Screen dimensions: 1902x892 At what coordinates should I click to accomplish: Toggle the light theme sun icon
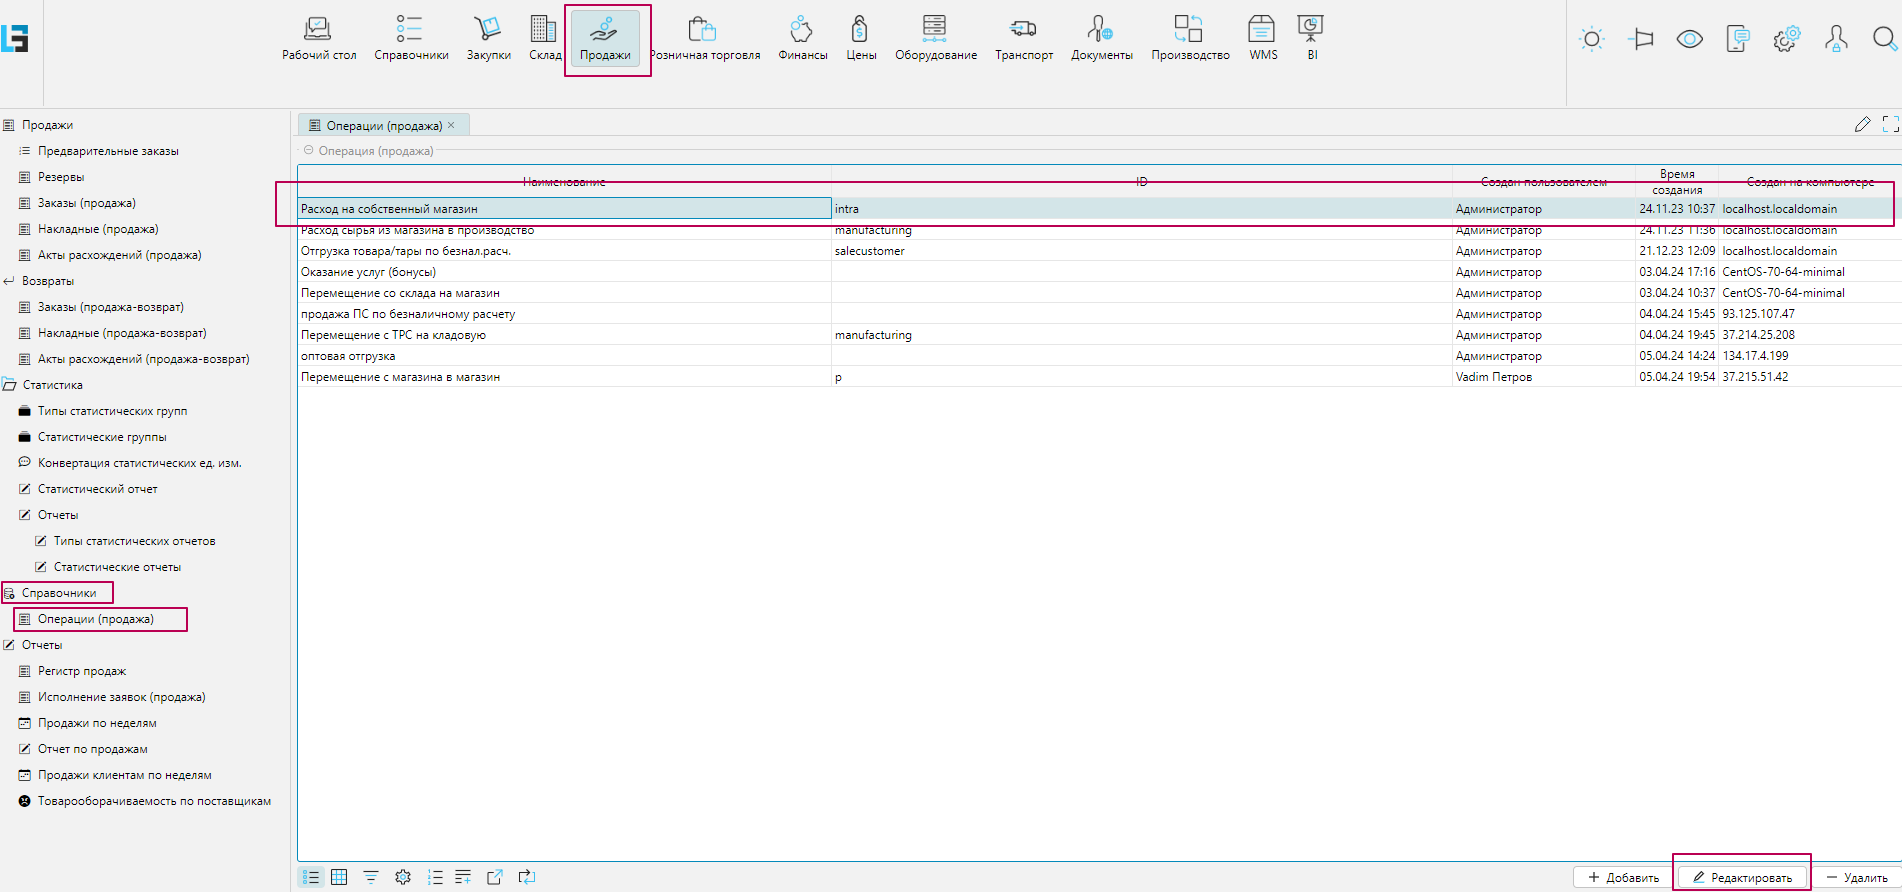(1591, 39)
